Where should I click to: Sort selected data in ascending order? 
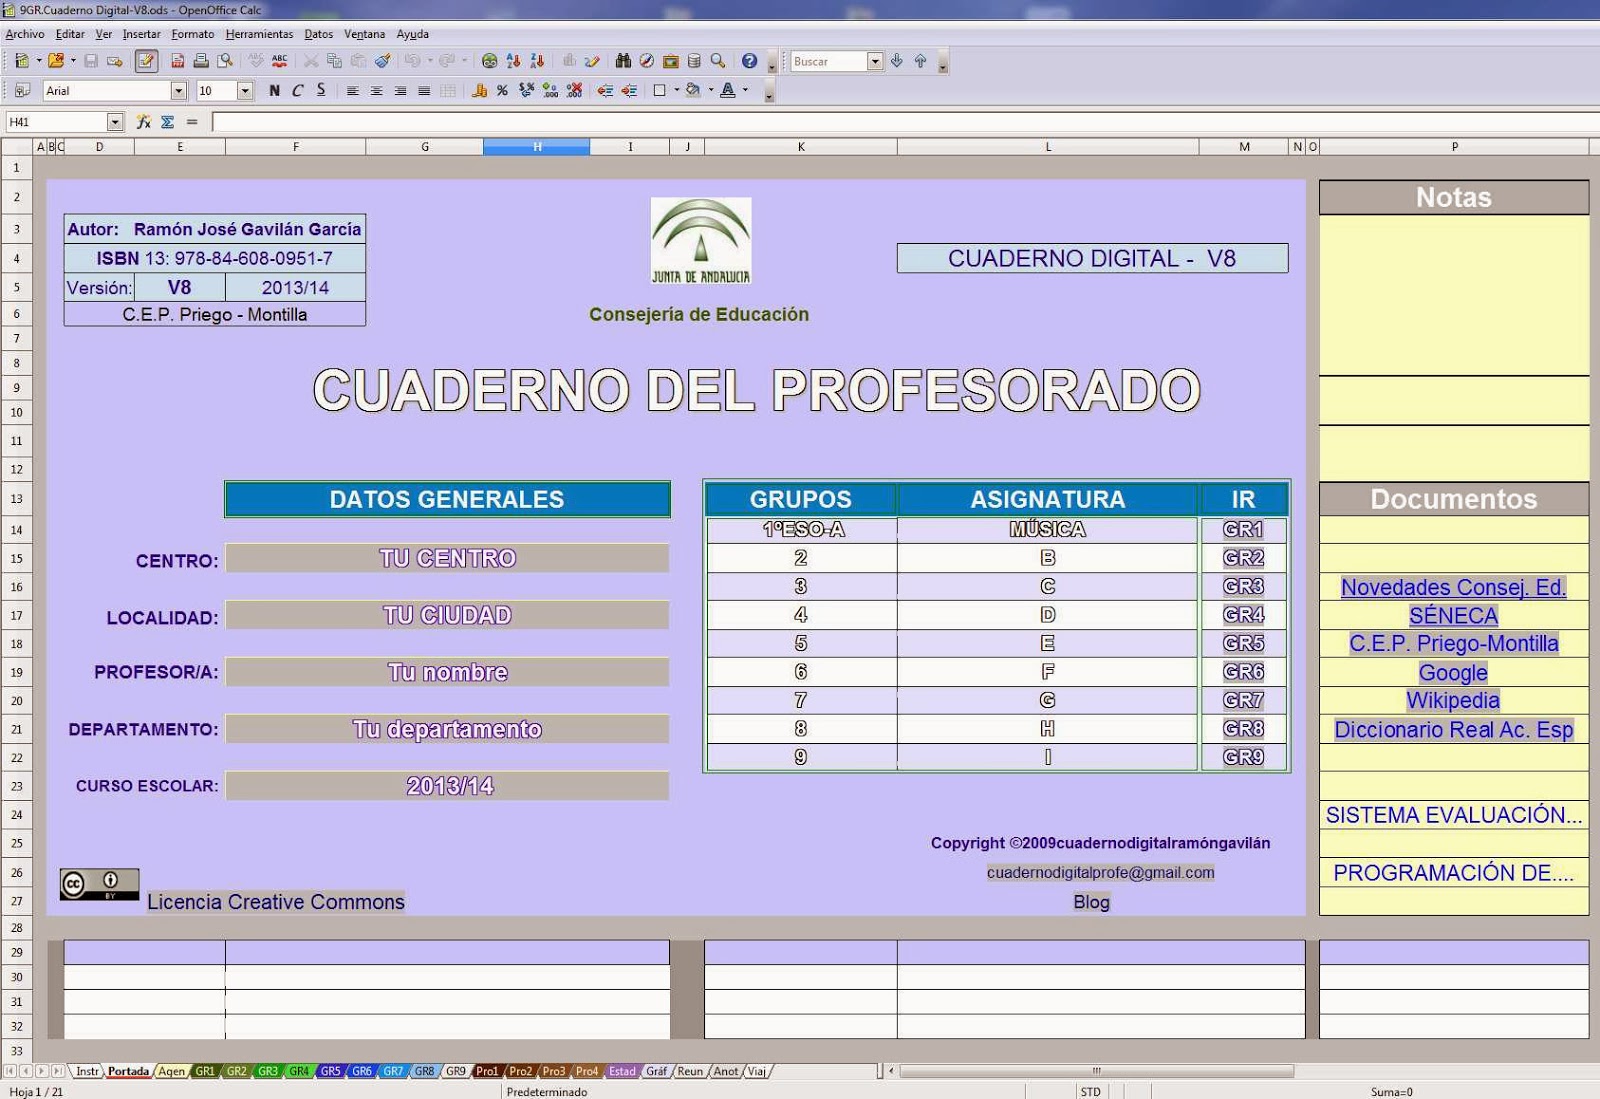pyautogui.click(x=513, y=61)
